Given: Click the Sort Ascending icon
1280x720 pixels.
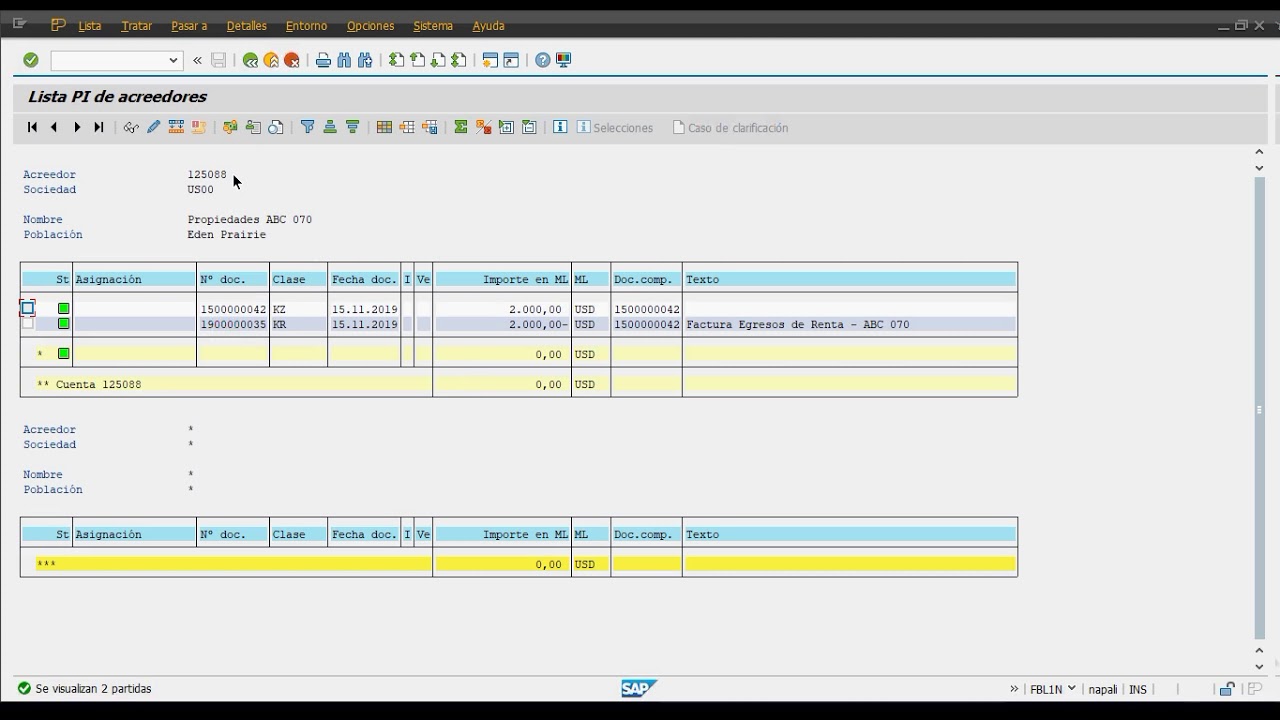Looking at the screenshot, I should (329, 127).
